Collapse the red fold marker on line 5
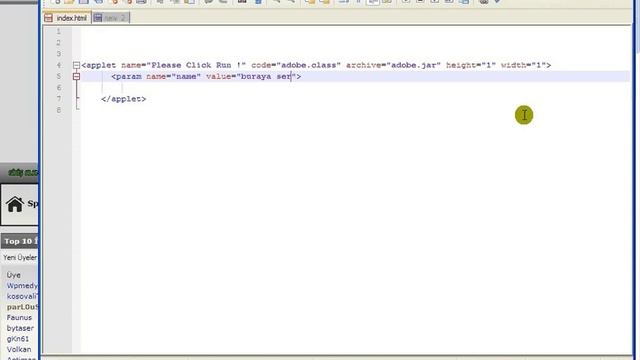 [x=76, y=76]
